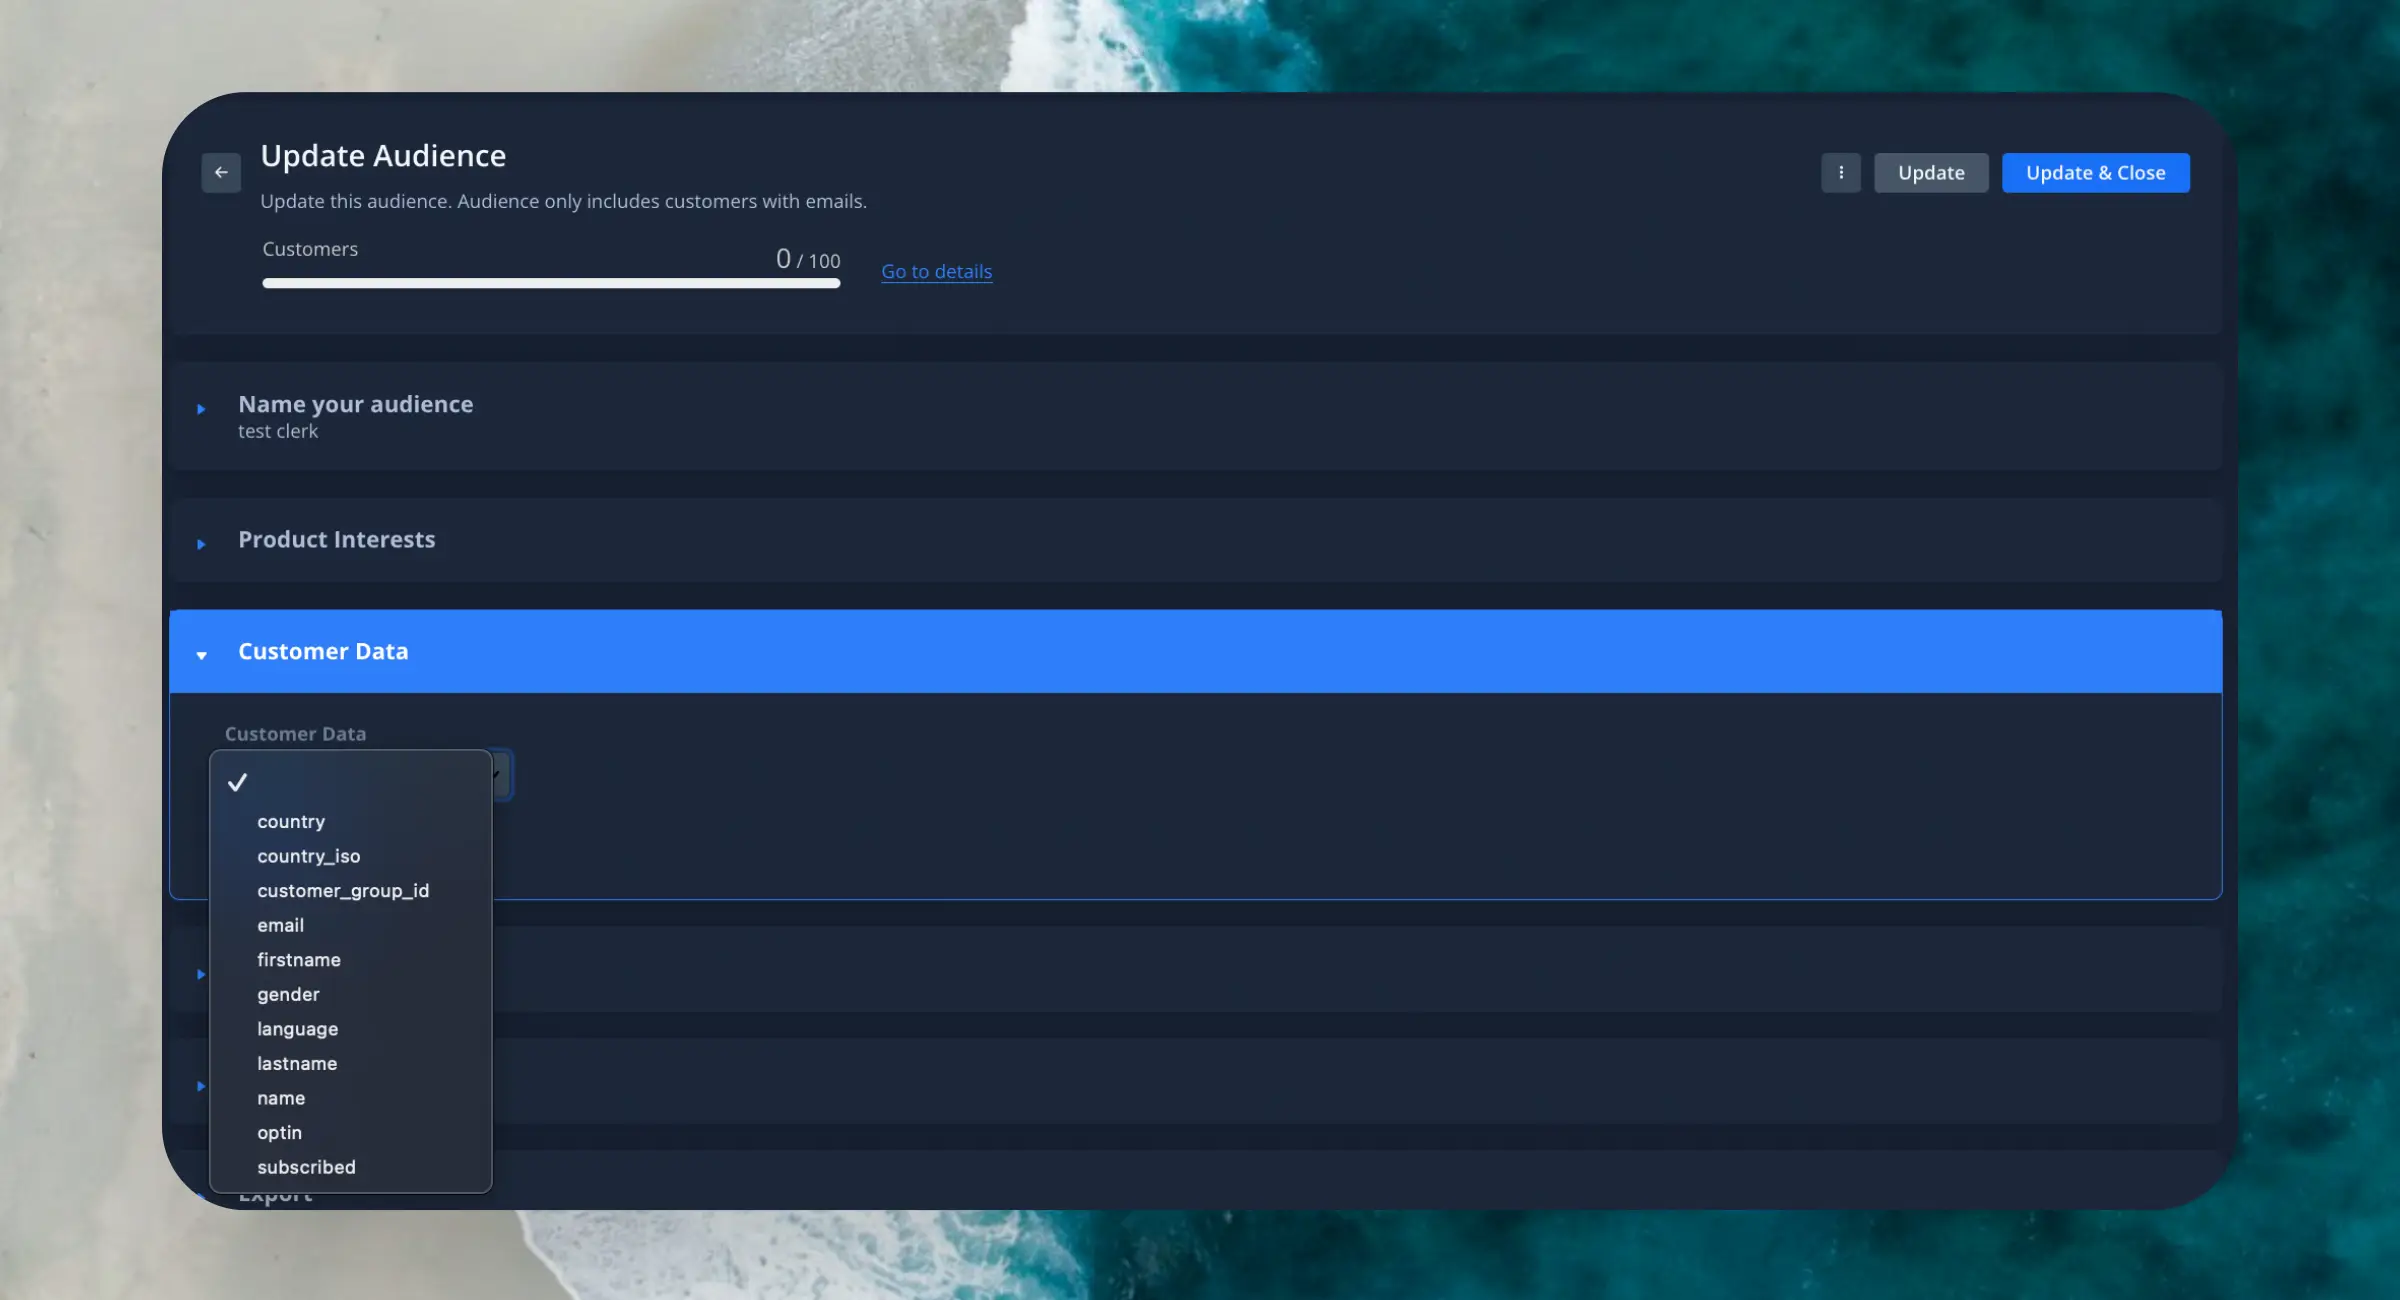Select gender from Customer Data dropdown
The height and width of the screenshot is (1300, 2400).
pos(288,993)
